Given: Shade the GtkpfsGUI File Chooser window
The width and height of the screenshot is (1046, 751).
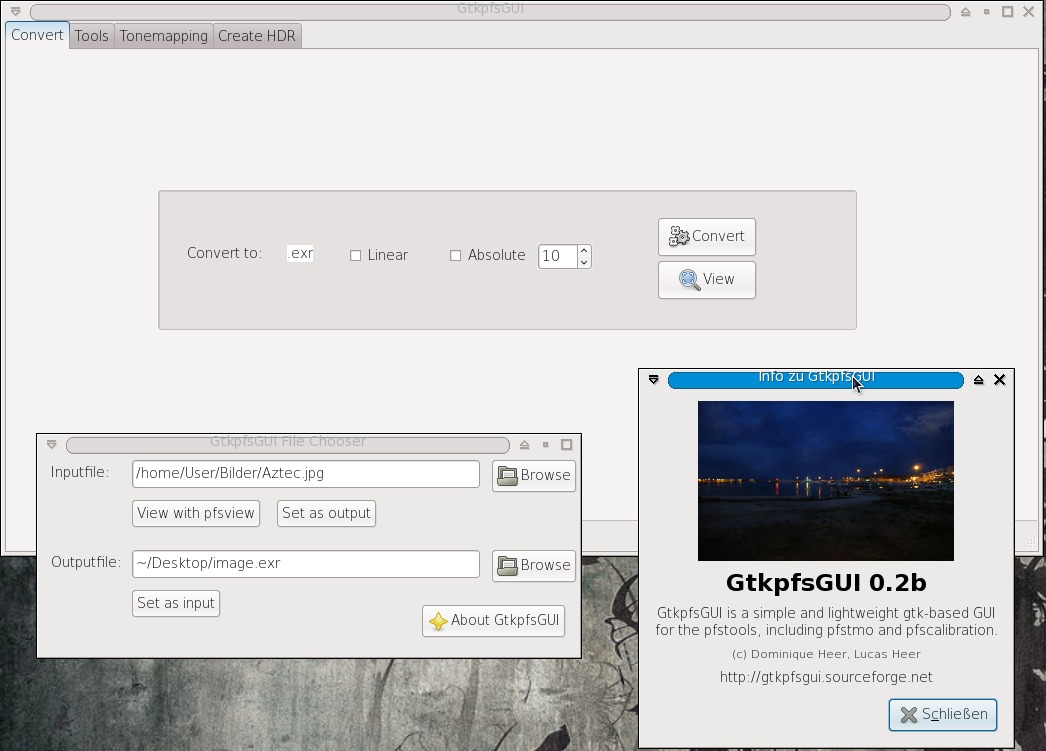Looking at the screenshot, I should 524,444.
